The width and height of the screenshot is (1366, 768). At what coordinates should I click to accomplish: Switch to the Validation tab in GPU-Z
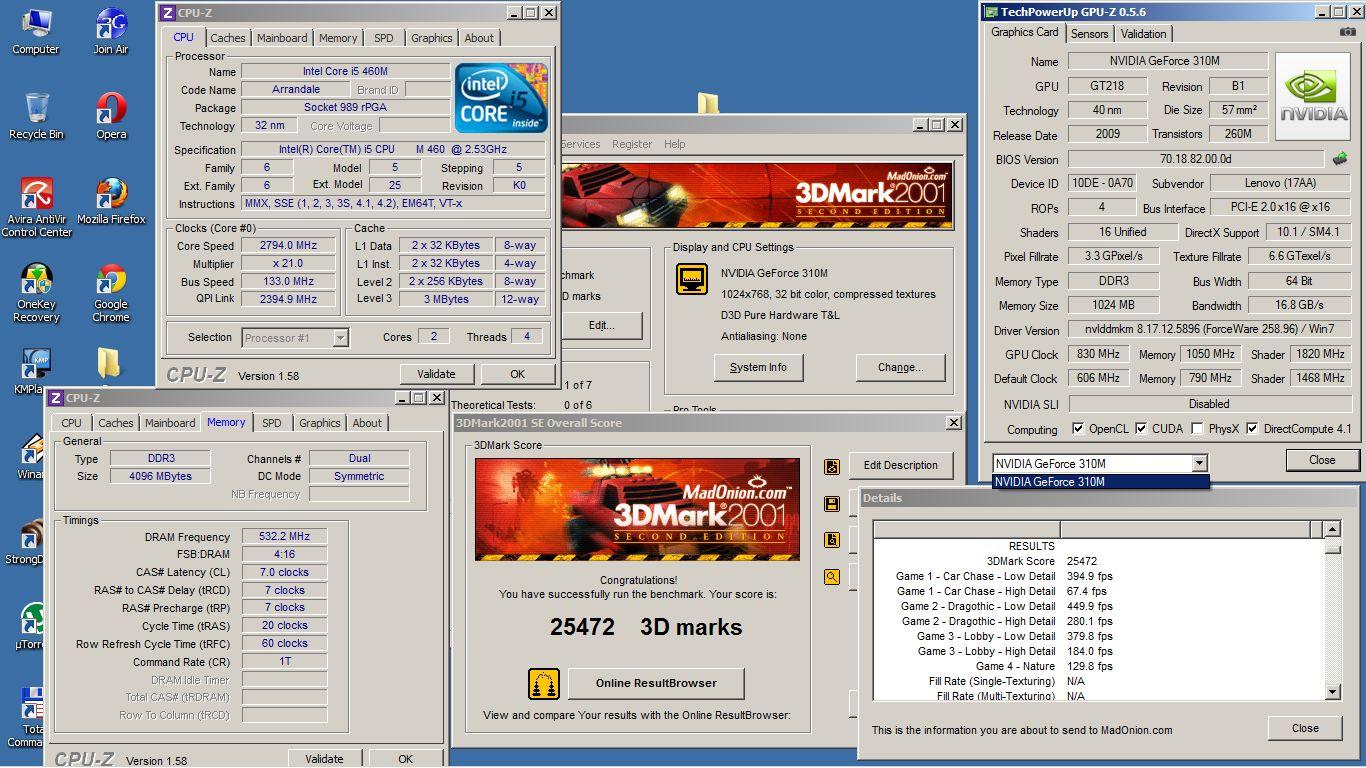(x=1143, y=33)
